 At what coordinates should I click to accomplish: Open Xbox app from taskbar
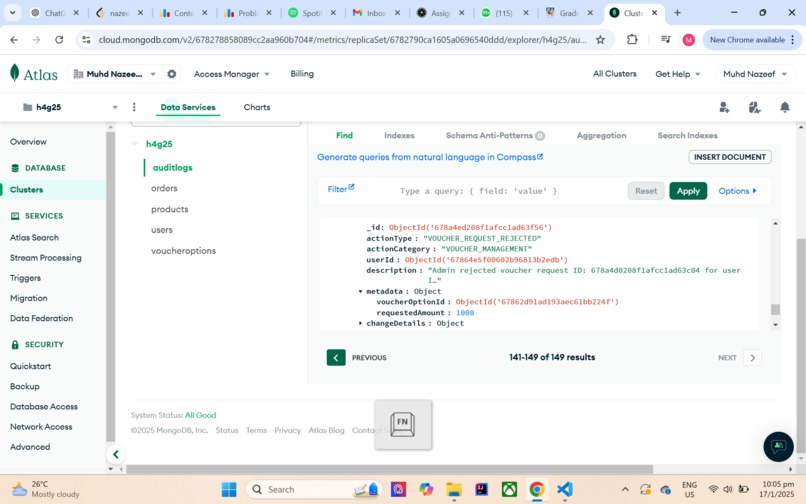[509, 489]
